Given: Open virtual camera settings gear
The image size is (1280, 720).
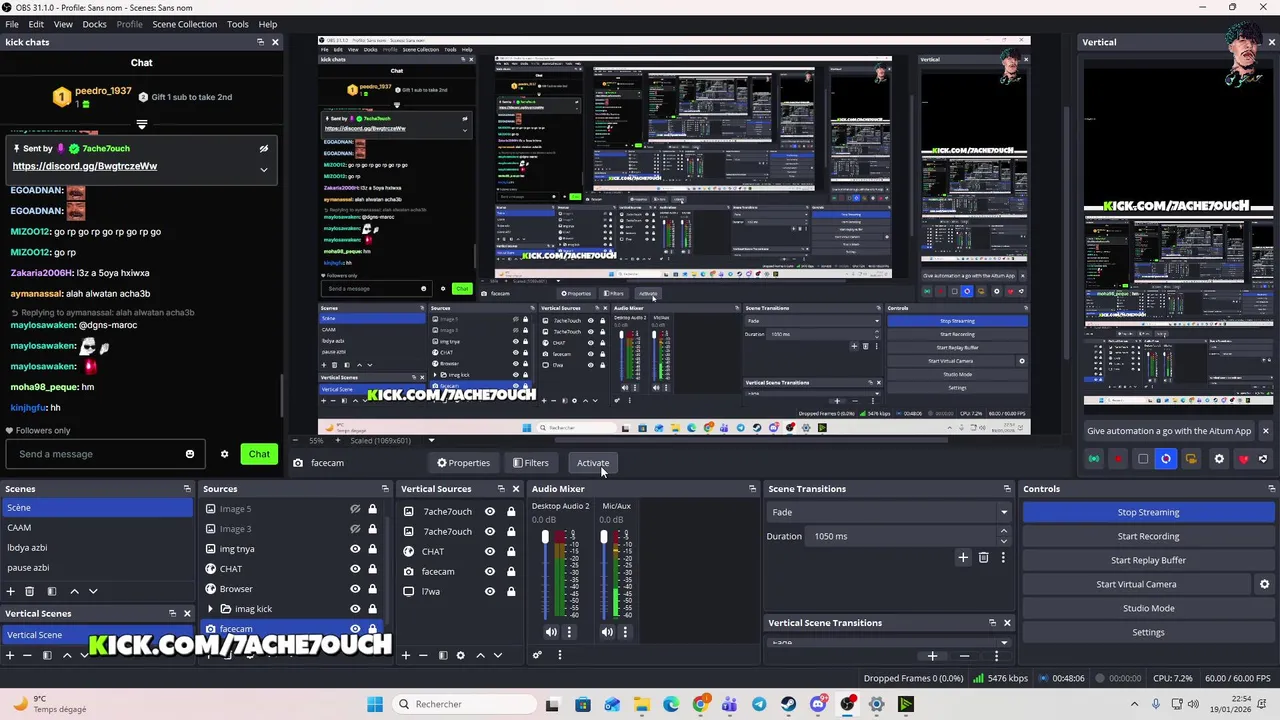Looking at the screenshot, I should [x=1264, y=584].
